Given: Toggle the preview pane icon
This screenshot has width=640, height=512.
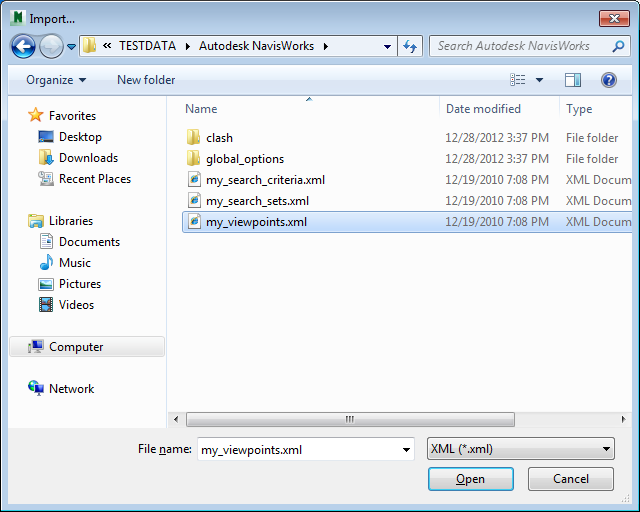Looking at the screenshot, I should pyautogui.click(x=573, y=80).
